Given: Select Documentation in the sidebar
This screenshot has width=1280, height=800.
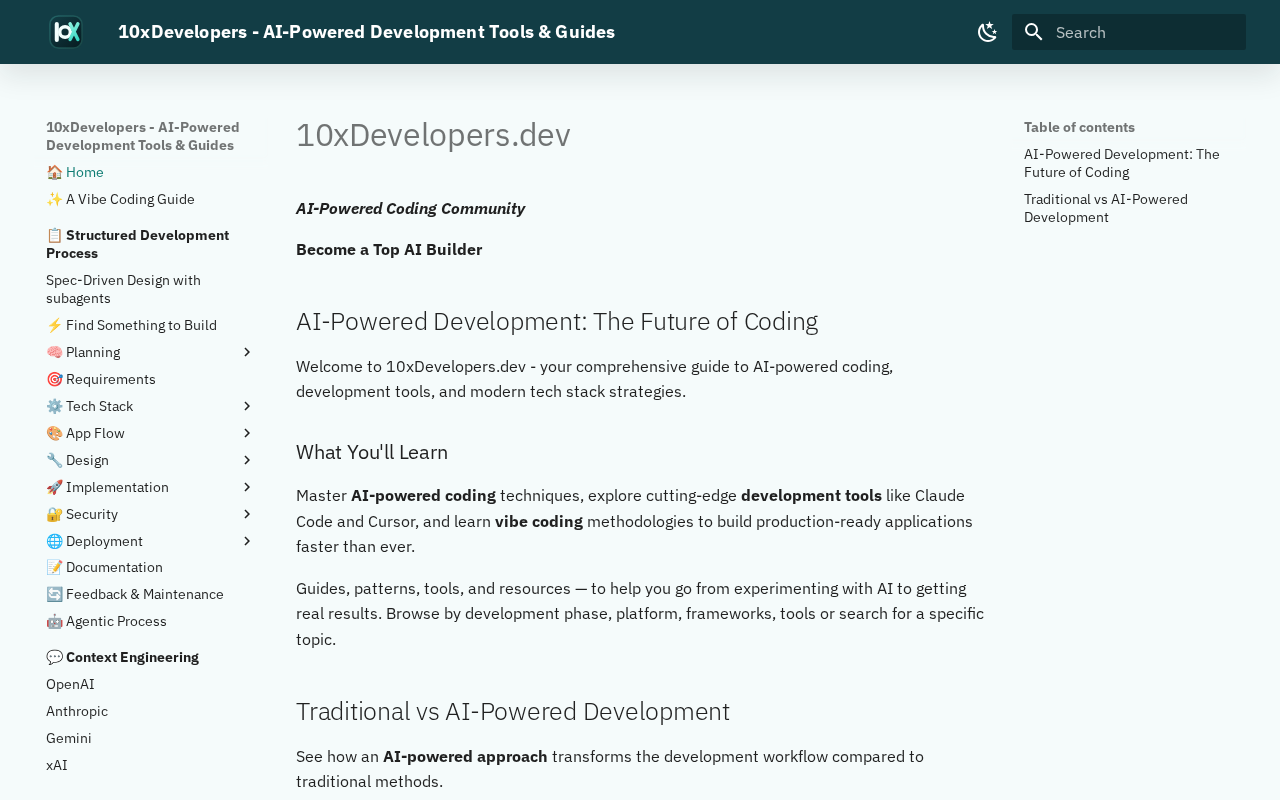Looking at the screenshot, I should tap(113, 567).
